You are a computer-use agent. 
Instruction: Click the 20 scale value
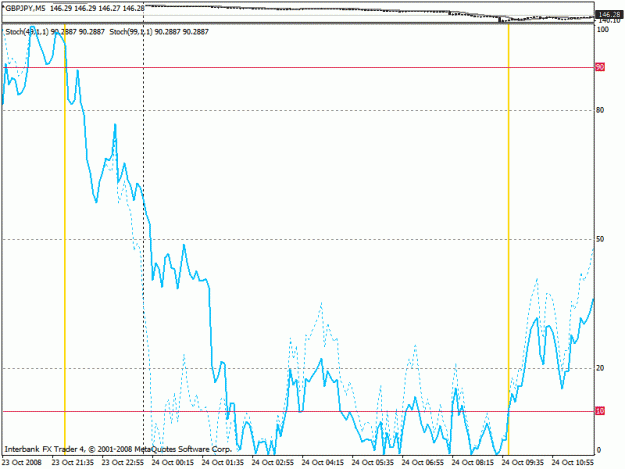pos(600,368)
